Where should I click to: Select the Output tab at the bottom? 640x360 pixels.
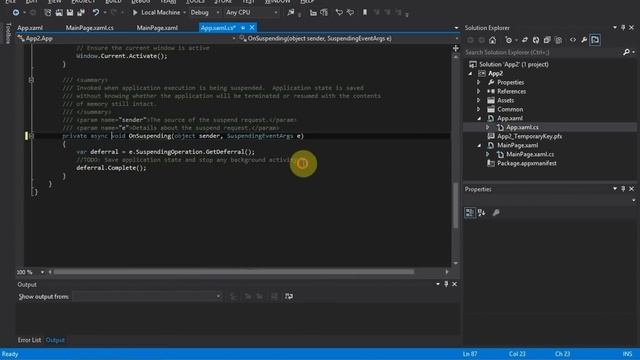point(55,340)
